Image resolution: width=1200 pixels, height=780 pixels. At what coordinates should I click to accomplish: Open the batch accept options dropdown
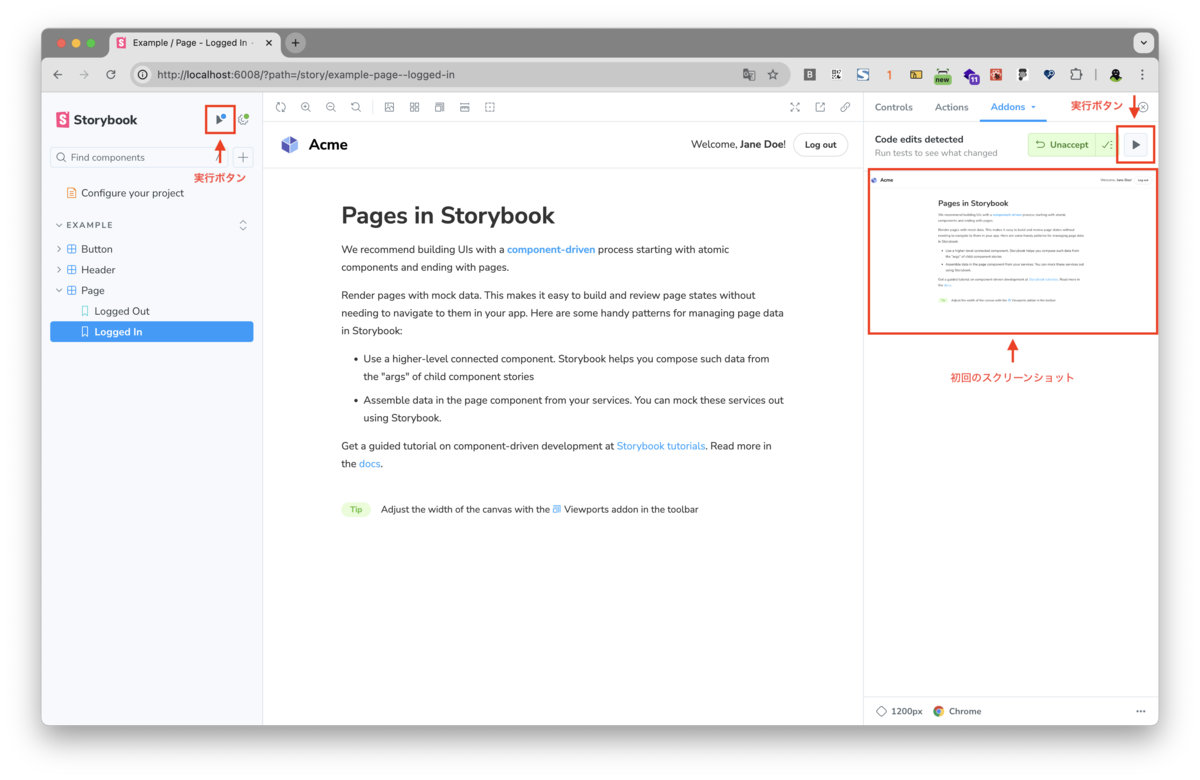1106,145
